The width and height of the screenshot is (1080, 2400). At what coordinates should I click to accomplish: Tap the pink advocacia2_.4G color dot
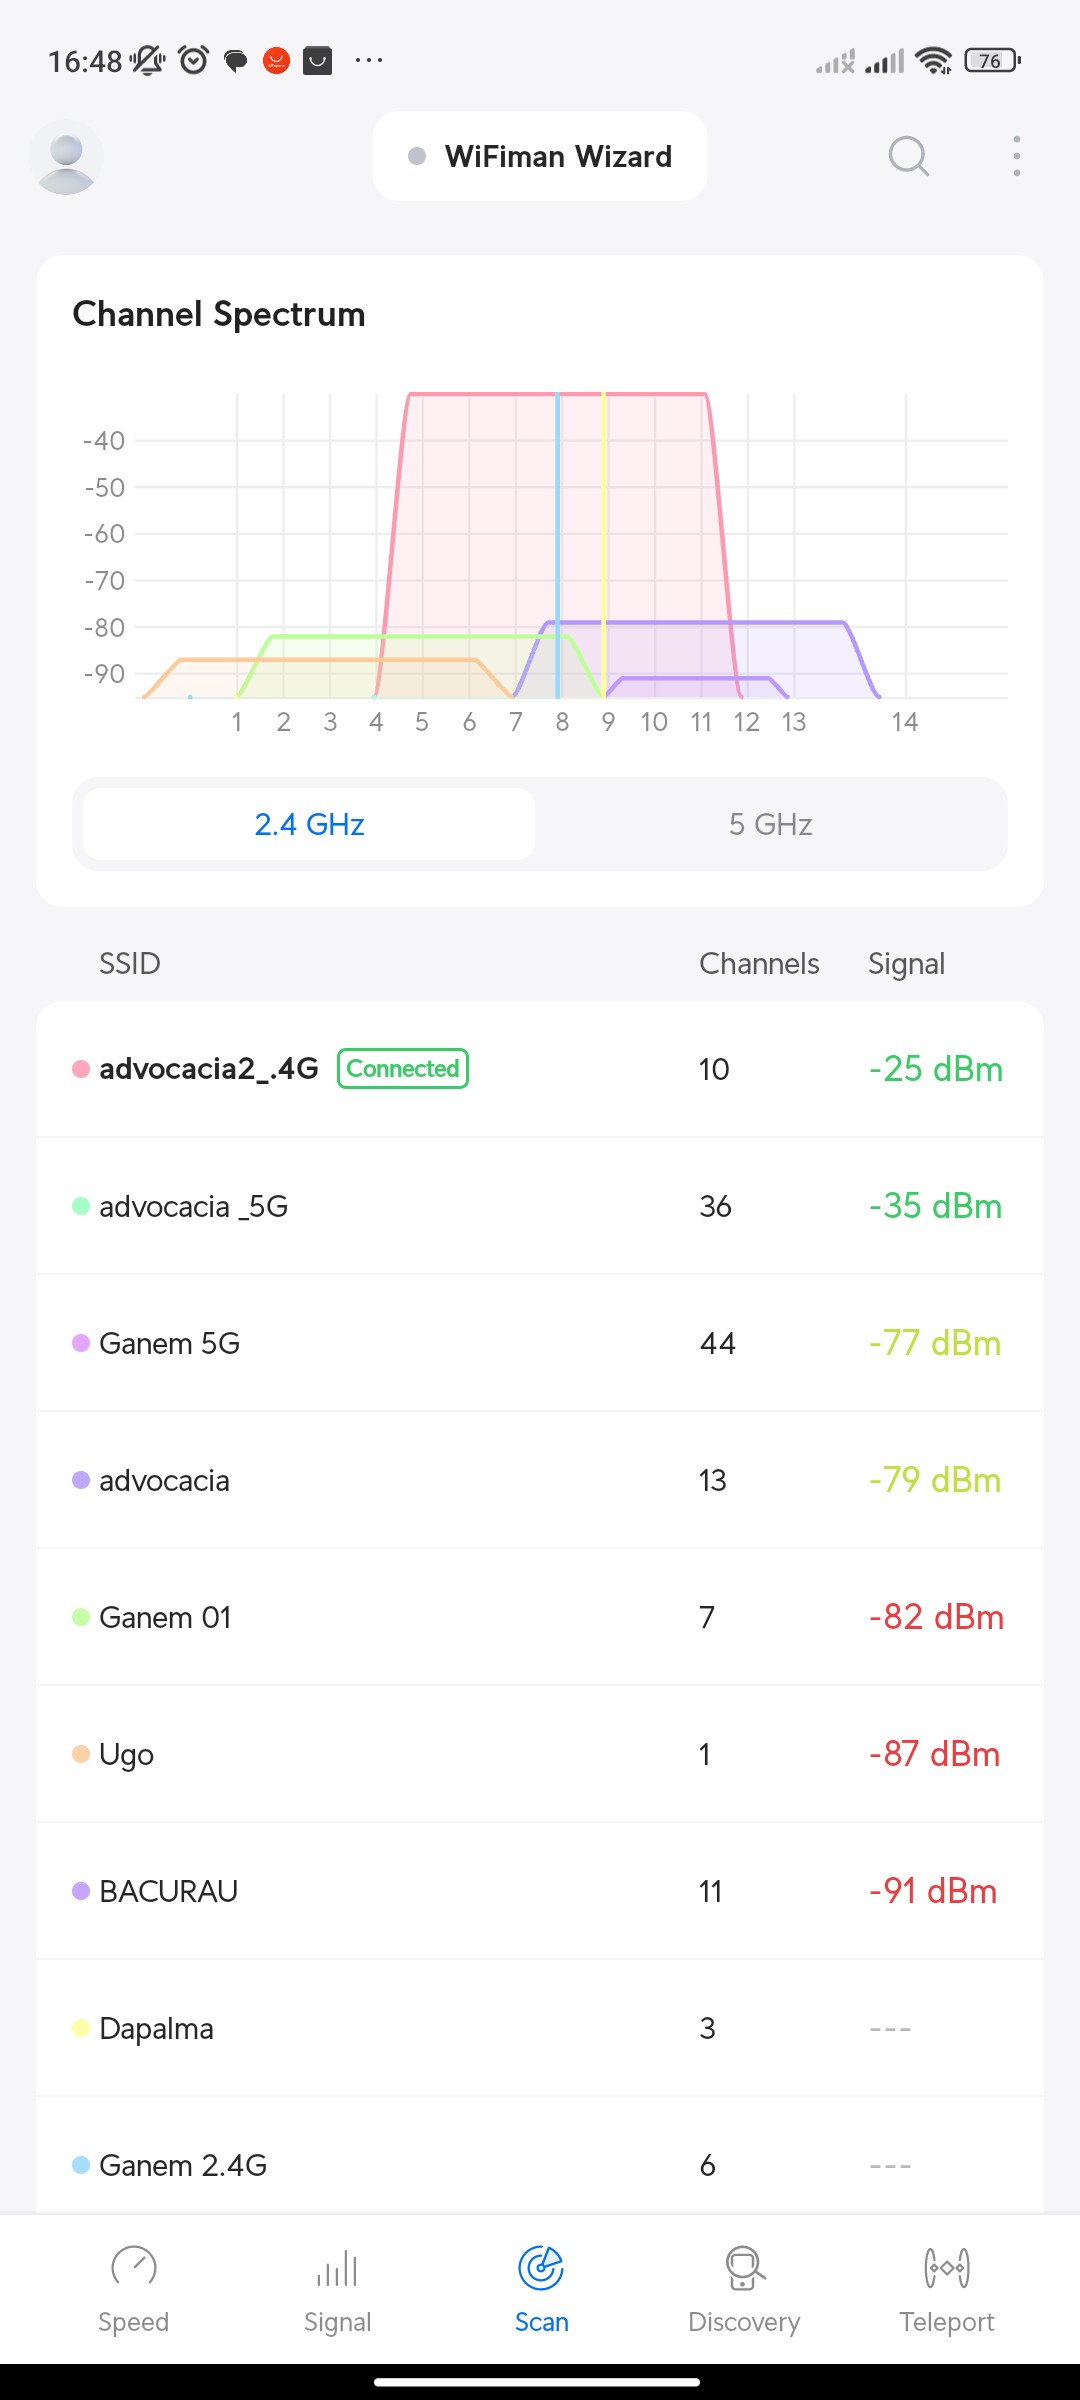point(81,1069)
